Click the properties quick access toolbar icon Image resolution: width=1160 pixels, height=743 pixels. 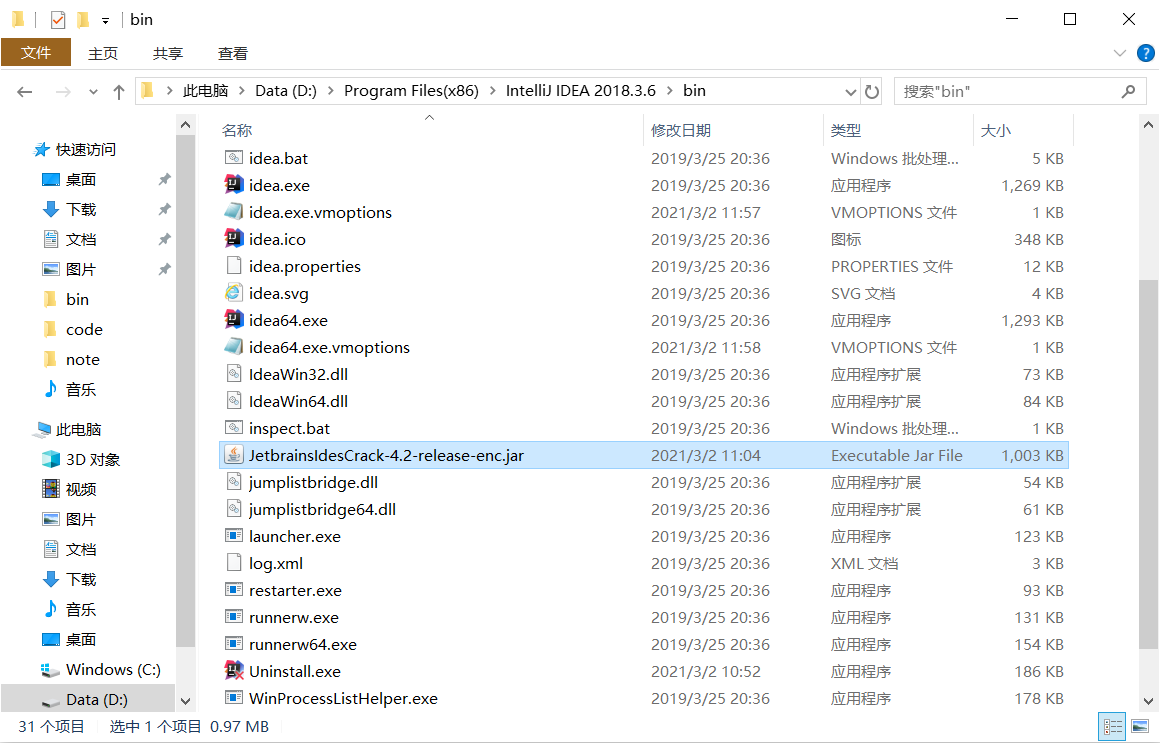(58, 20)
